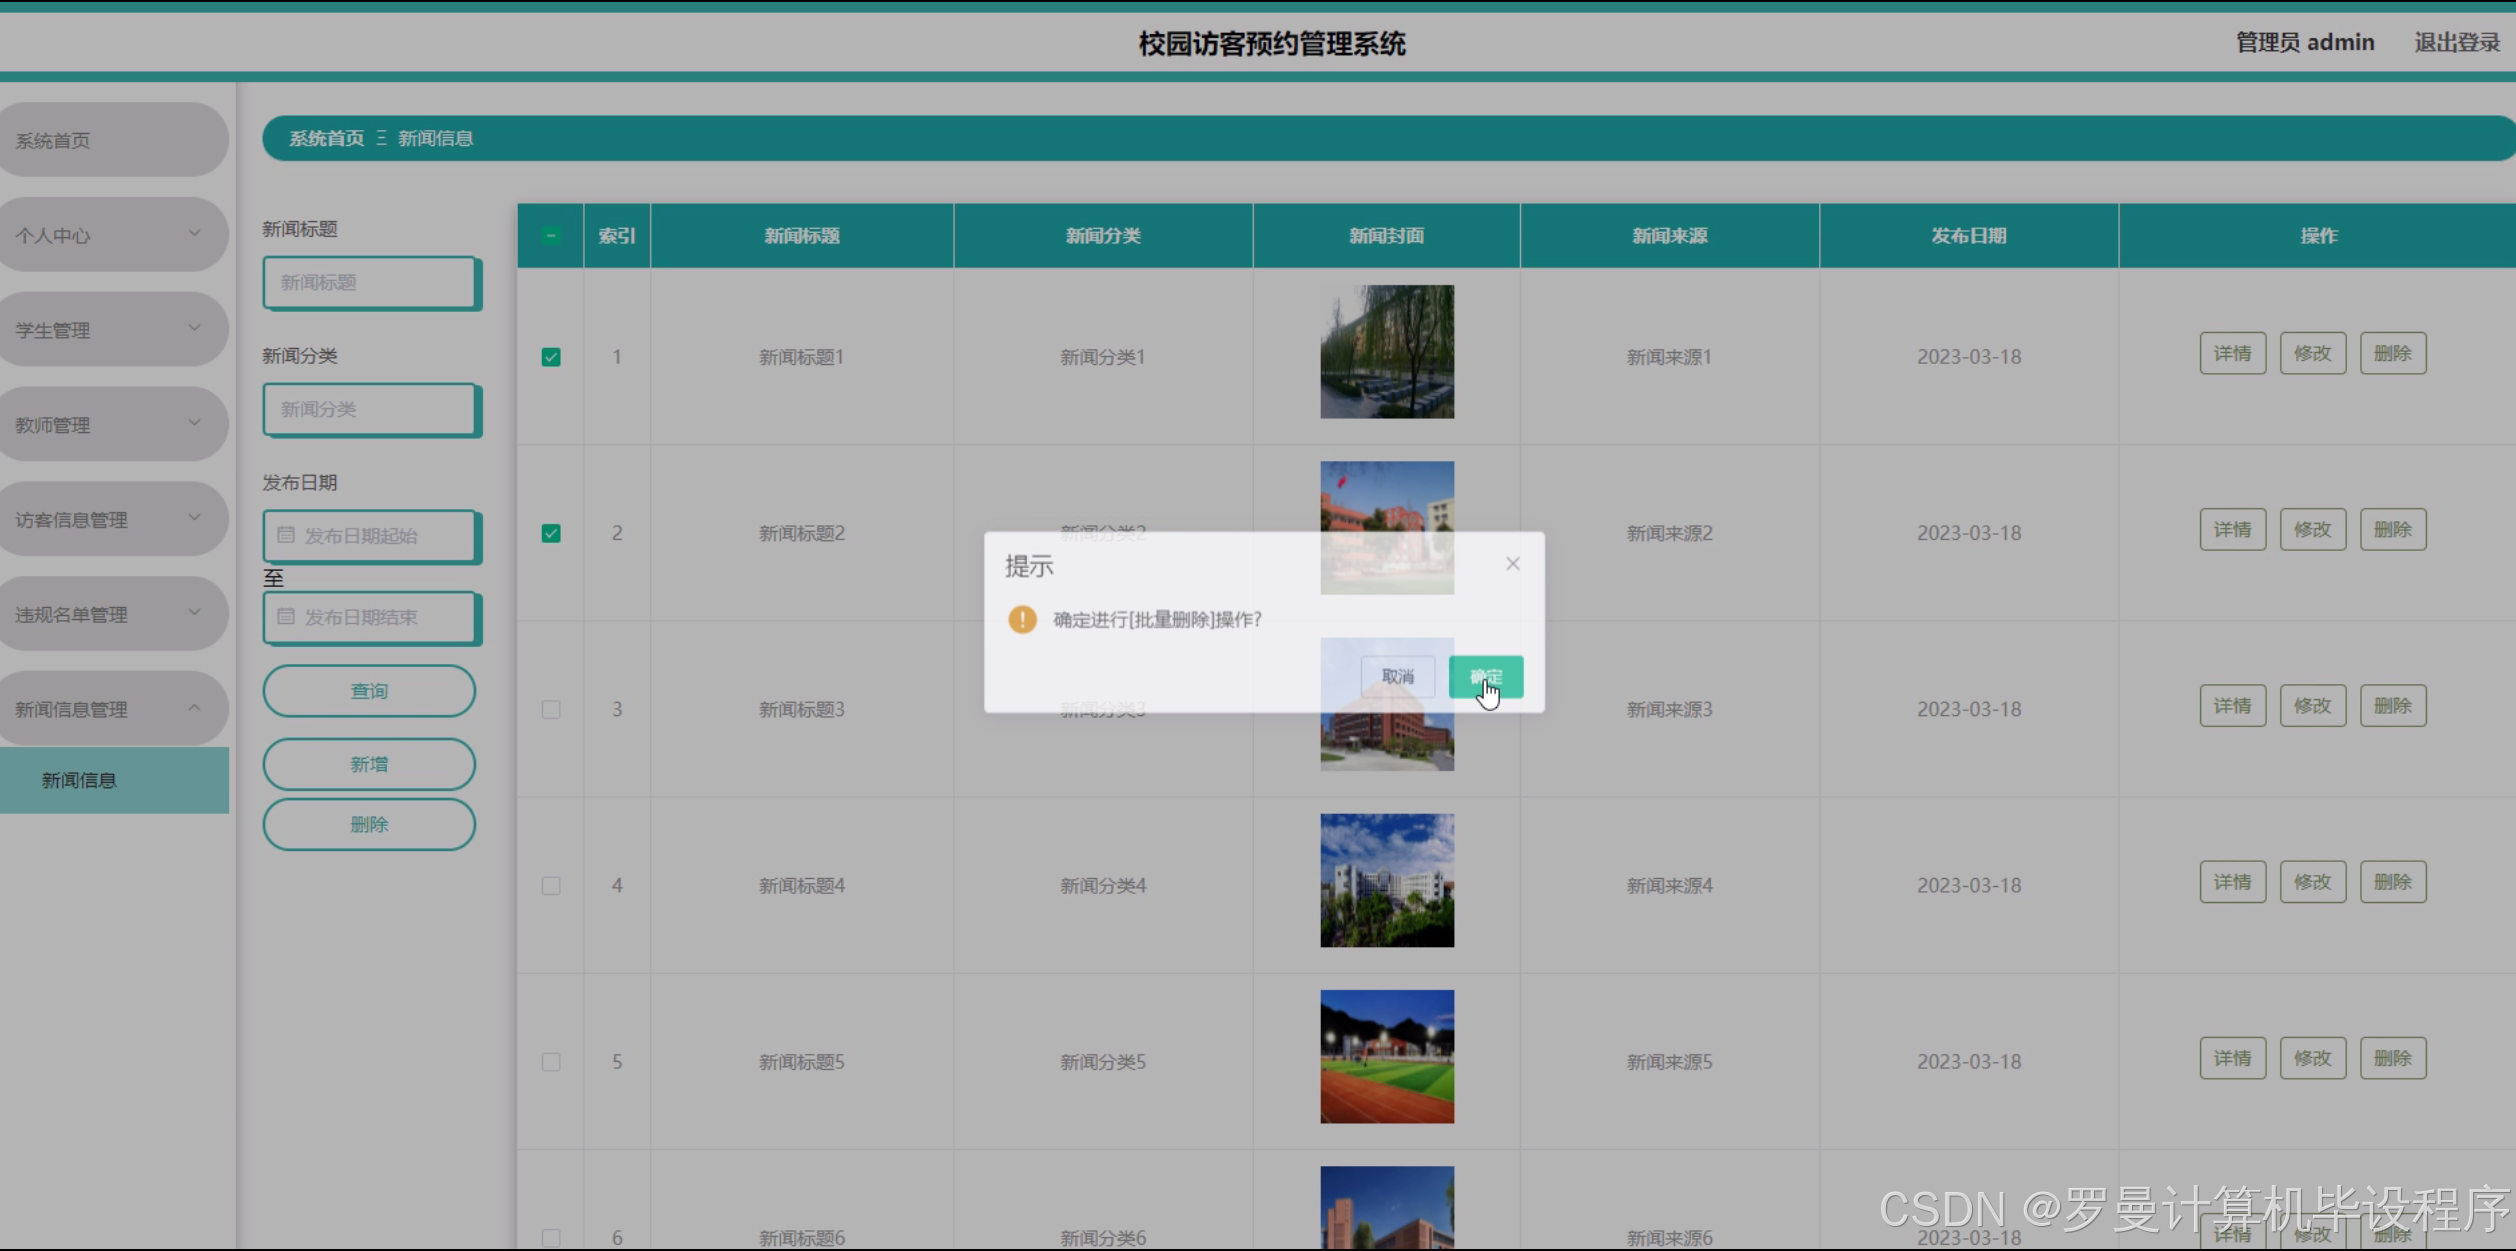Viewport: 2516px width, 1251px height.
Task: Close the 提示 dialog with X icon
Action: [1512, 564]
